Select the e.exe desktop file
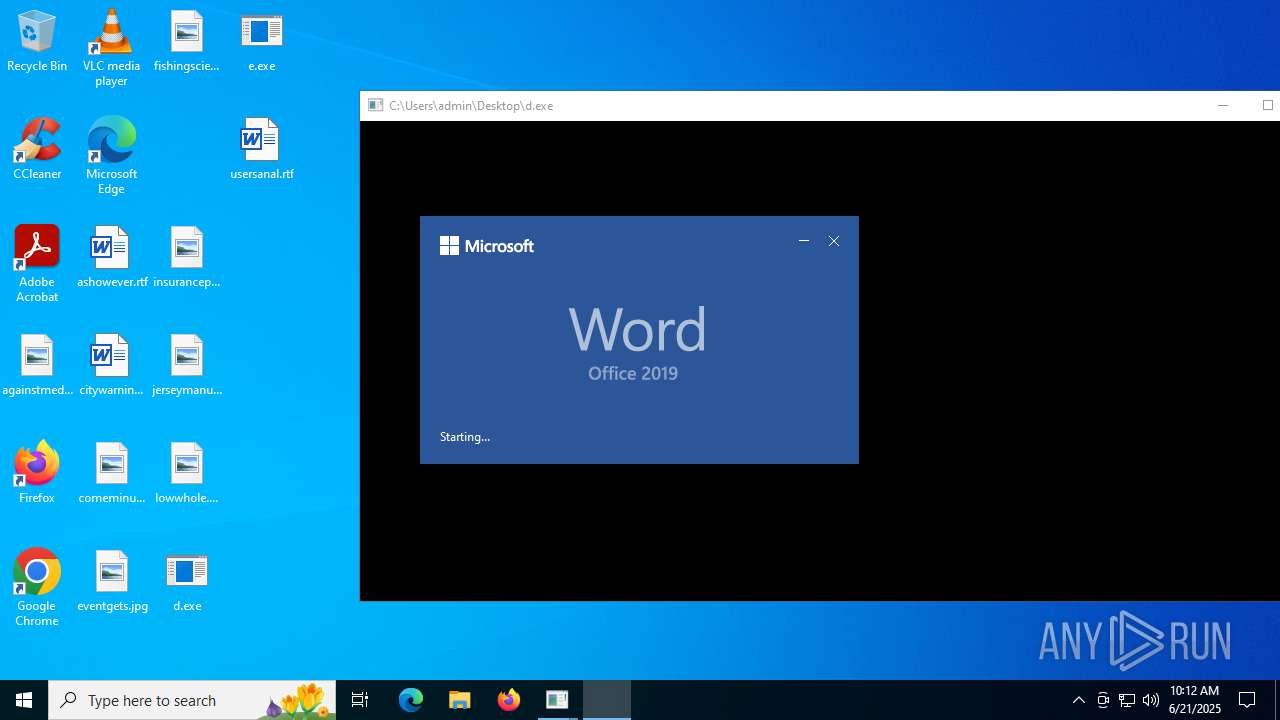 [x=262, y=42]
